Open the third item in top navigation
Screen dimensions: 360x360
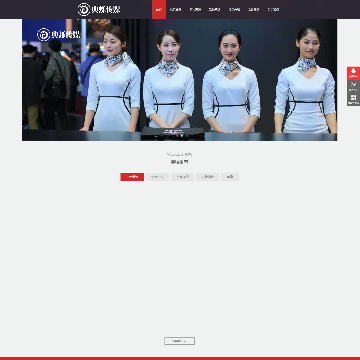(195, 9)
